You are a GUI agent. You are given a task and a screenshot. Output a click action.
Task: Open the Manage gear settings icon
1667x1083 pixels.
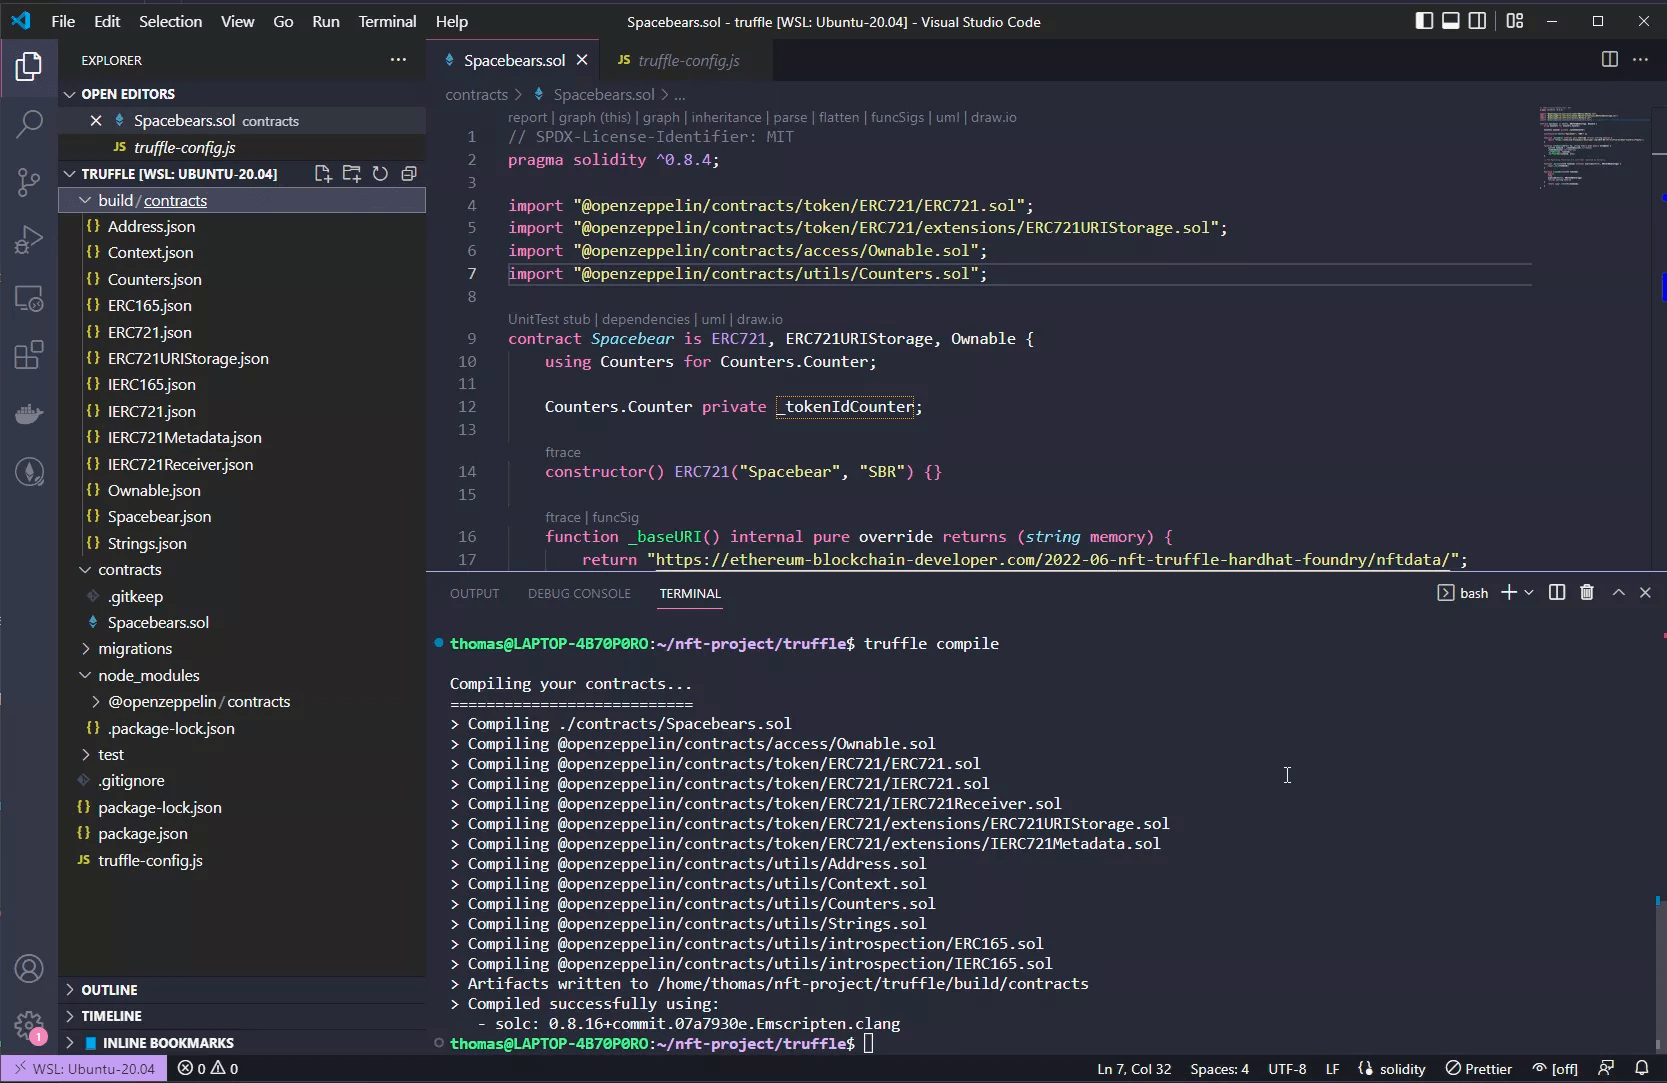pos(29,1026)
